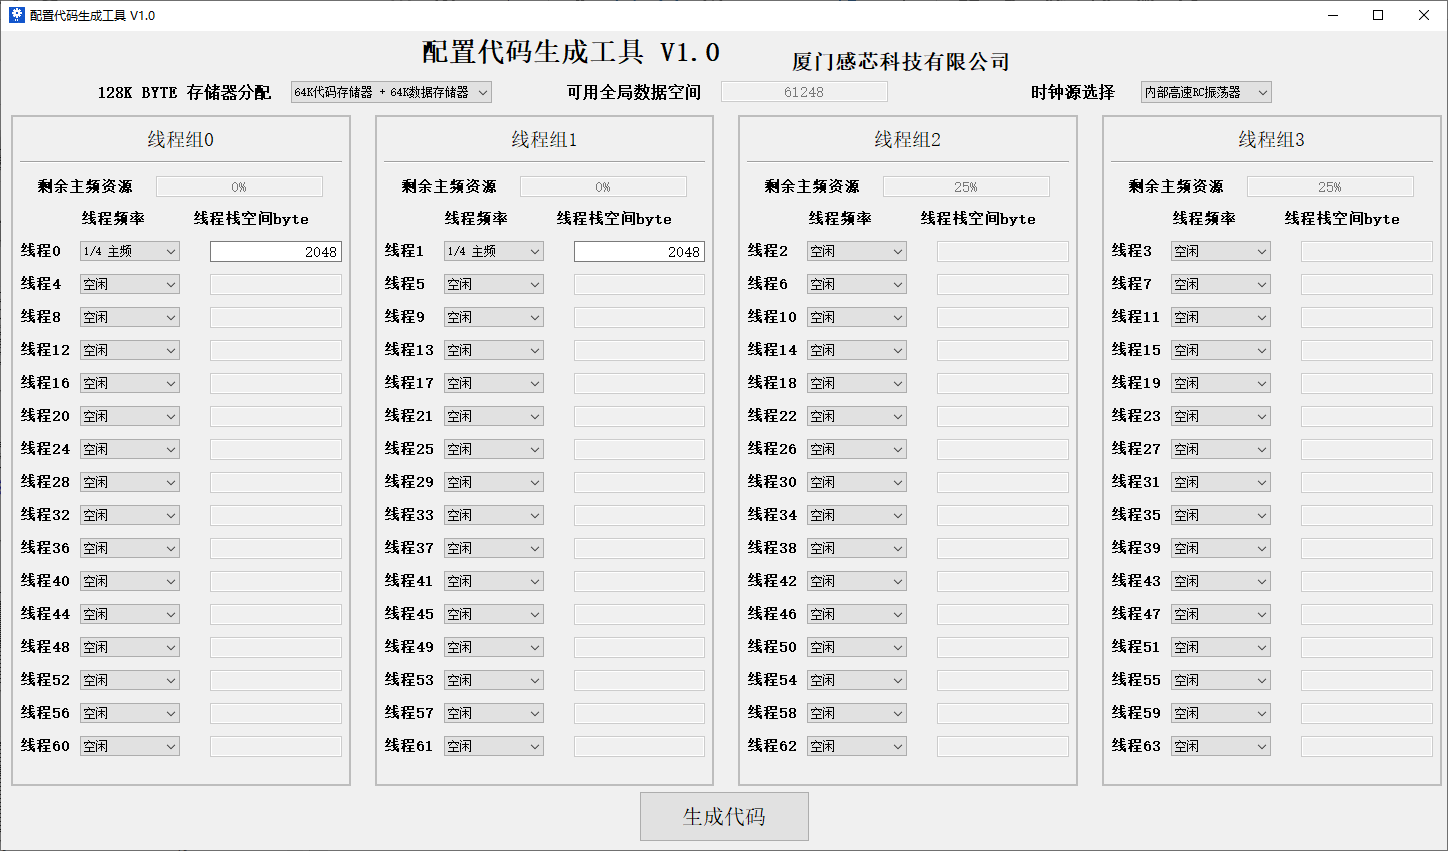Image resolution: width=1448 pixels, height=851 pixels.
Task: Click the 线程组3 group heading
Action: click(1271, 140)
